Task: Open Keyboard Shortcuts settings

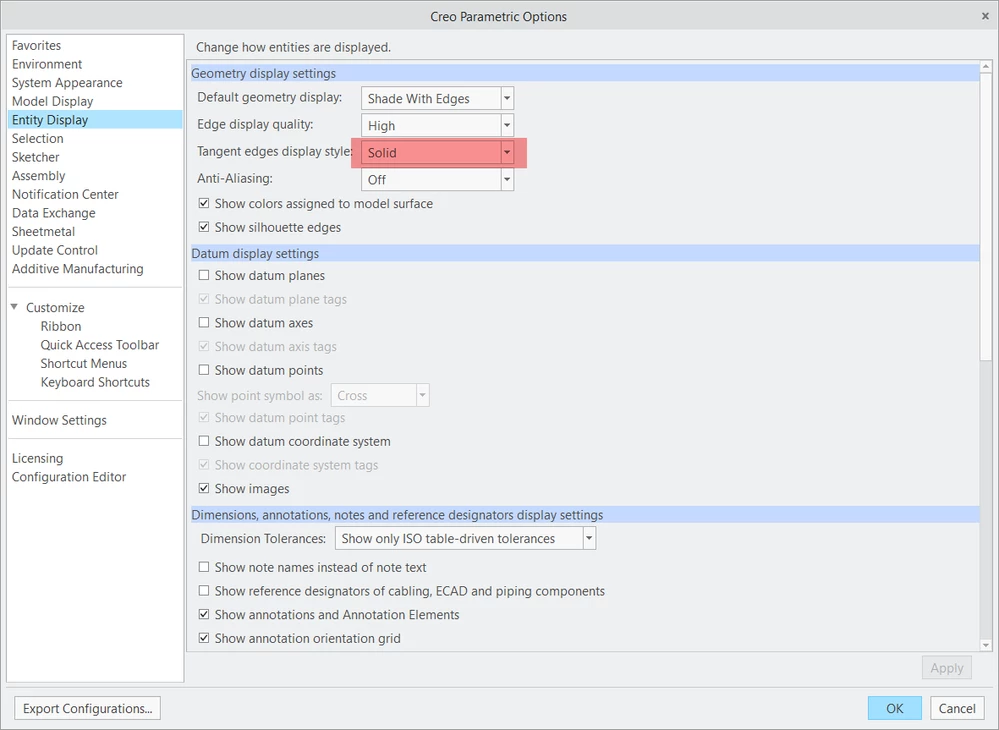Action: tap(95, 382)
